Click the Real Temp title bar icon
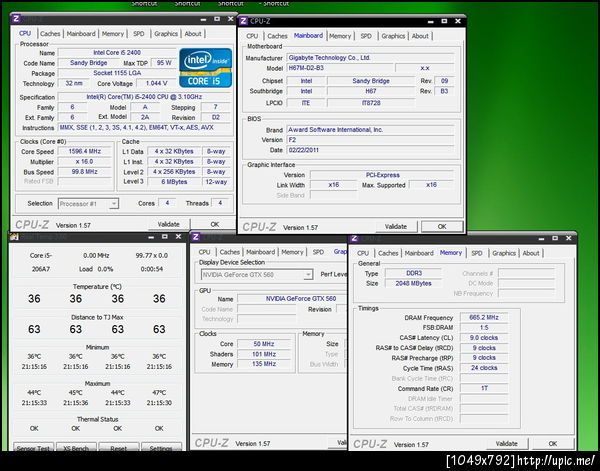 coord(15,237)
